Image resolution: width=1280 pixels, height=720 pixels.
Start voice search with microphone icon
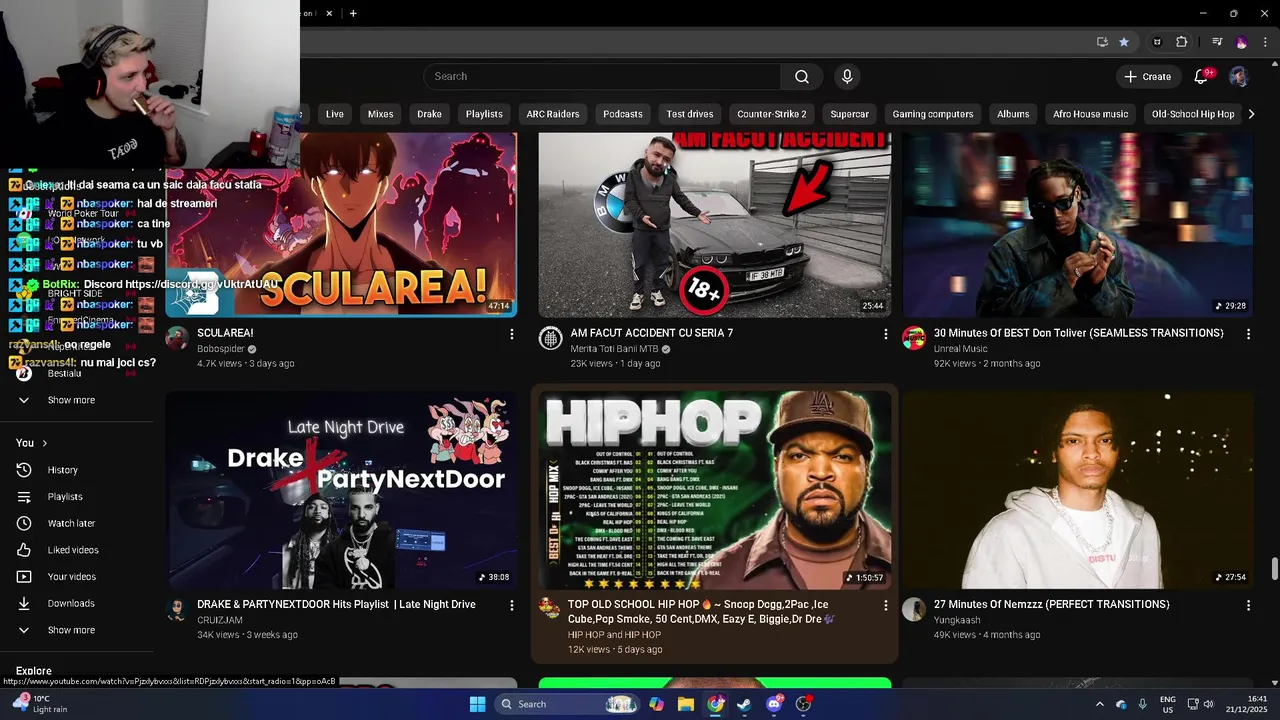click(847, 77)
